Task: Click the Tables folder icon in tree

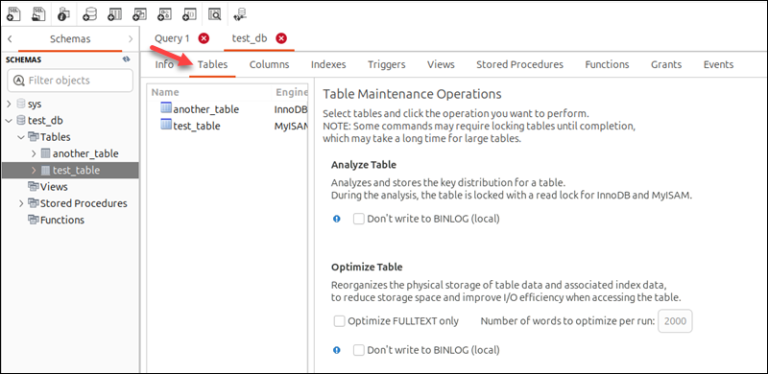Action: pyautogui.click(x=34, y=137)
